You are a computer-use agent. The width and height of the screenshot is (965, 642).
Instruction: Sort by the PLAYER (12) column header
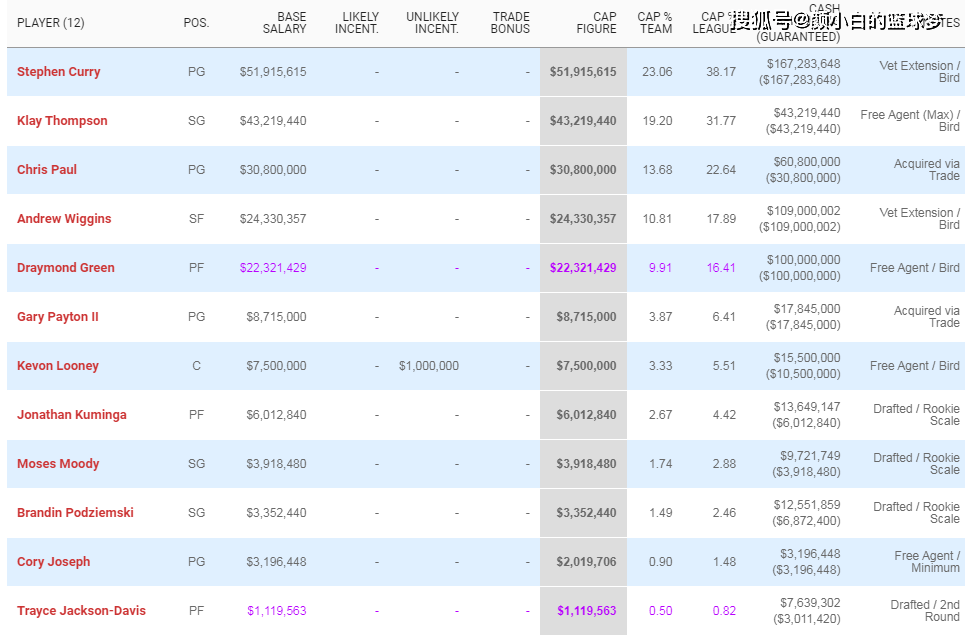(50, 23)
